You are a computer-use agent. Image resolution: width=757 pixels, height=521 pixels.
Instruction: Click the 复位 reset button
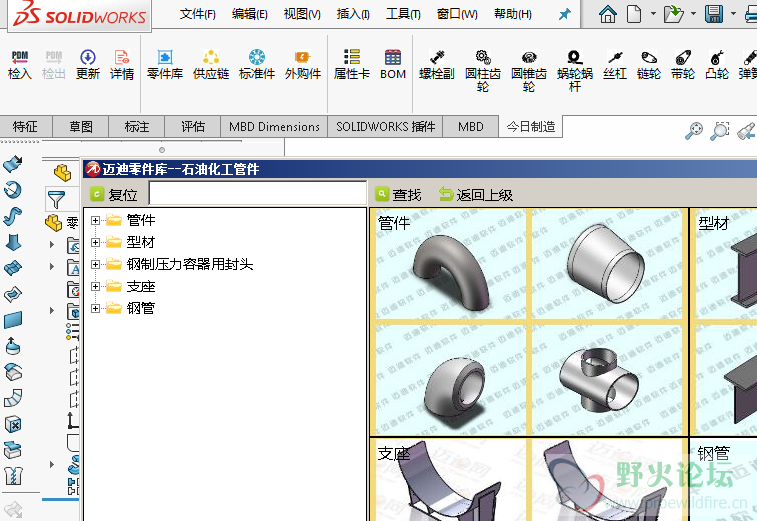tap(114, 195)
